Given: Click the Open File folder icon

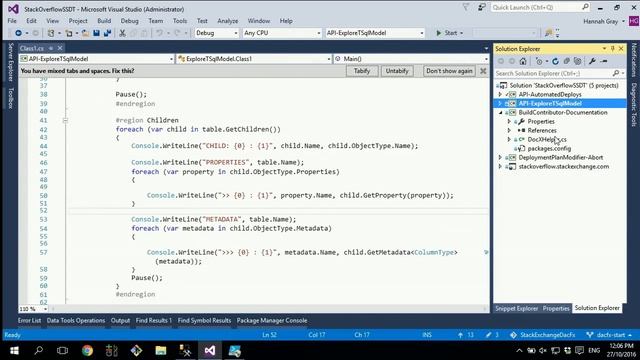Looking at the screenshot, I should click(x=85, y=33).
